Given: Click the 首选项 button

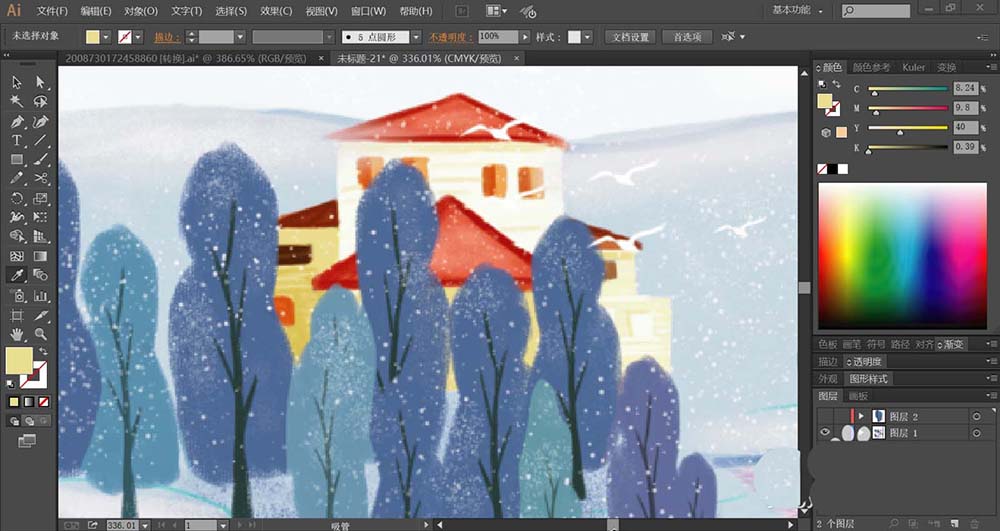Looking at the screenshot, I should click(688, 37).
